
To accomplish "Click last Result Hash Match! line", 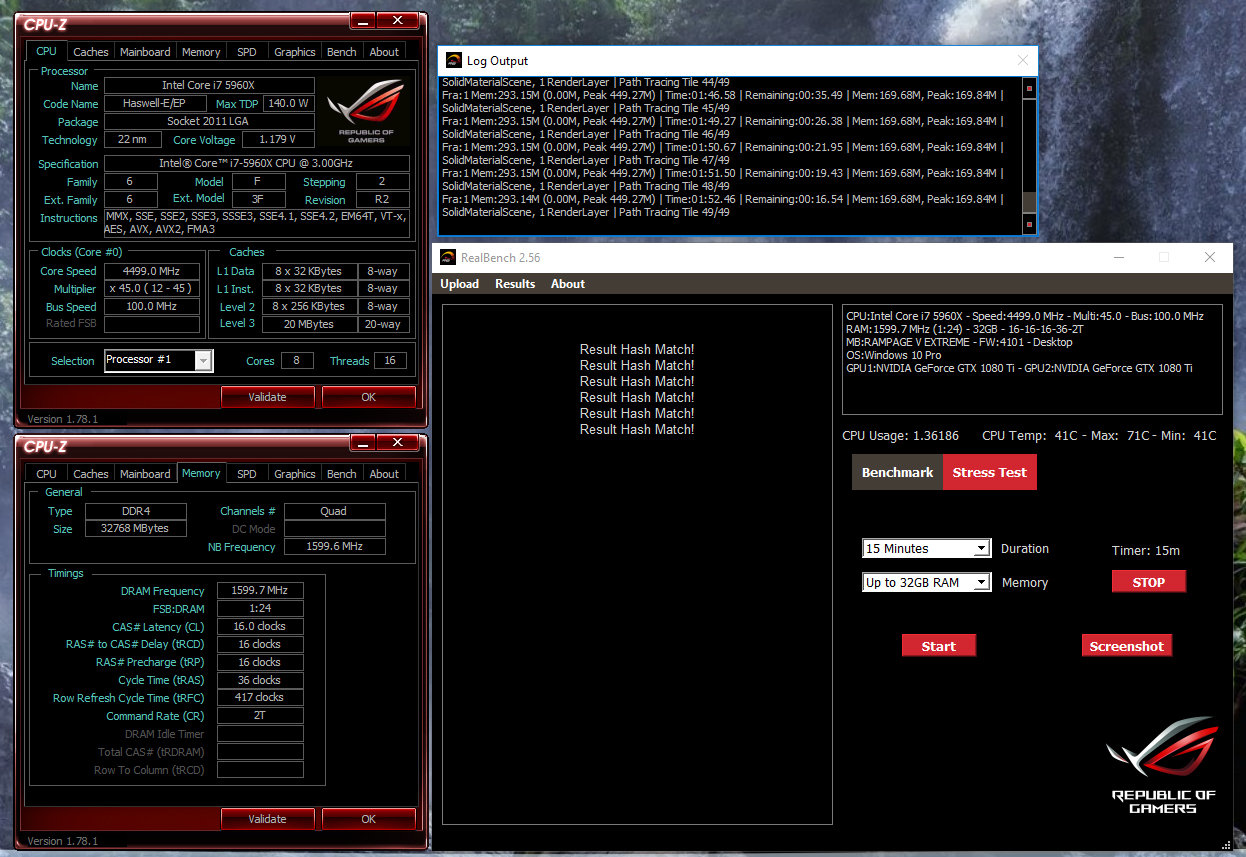I will (637, 429).
